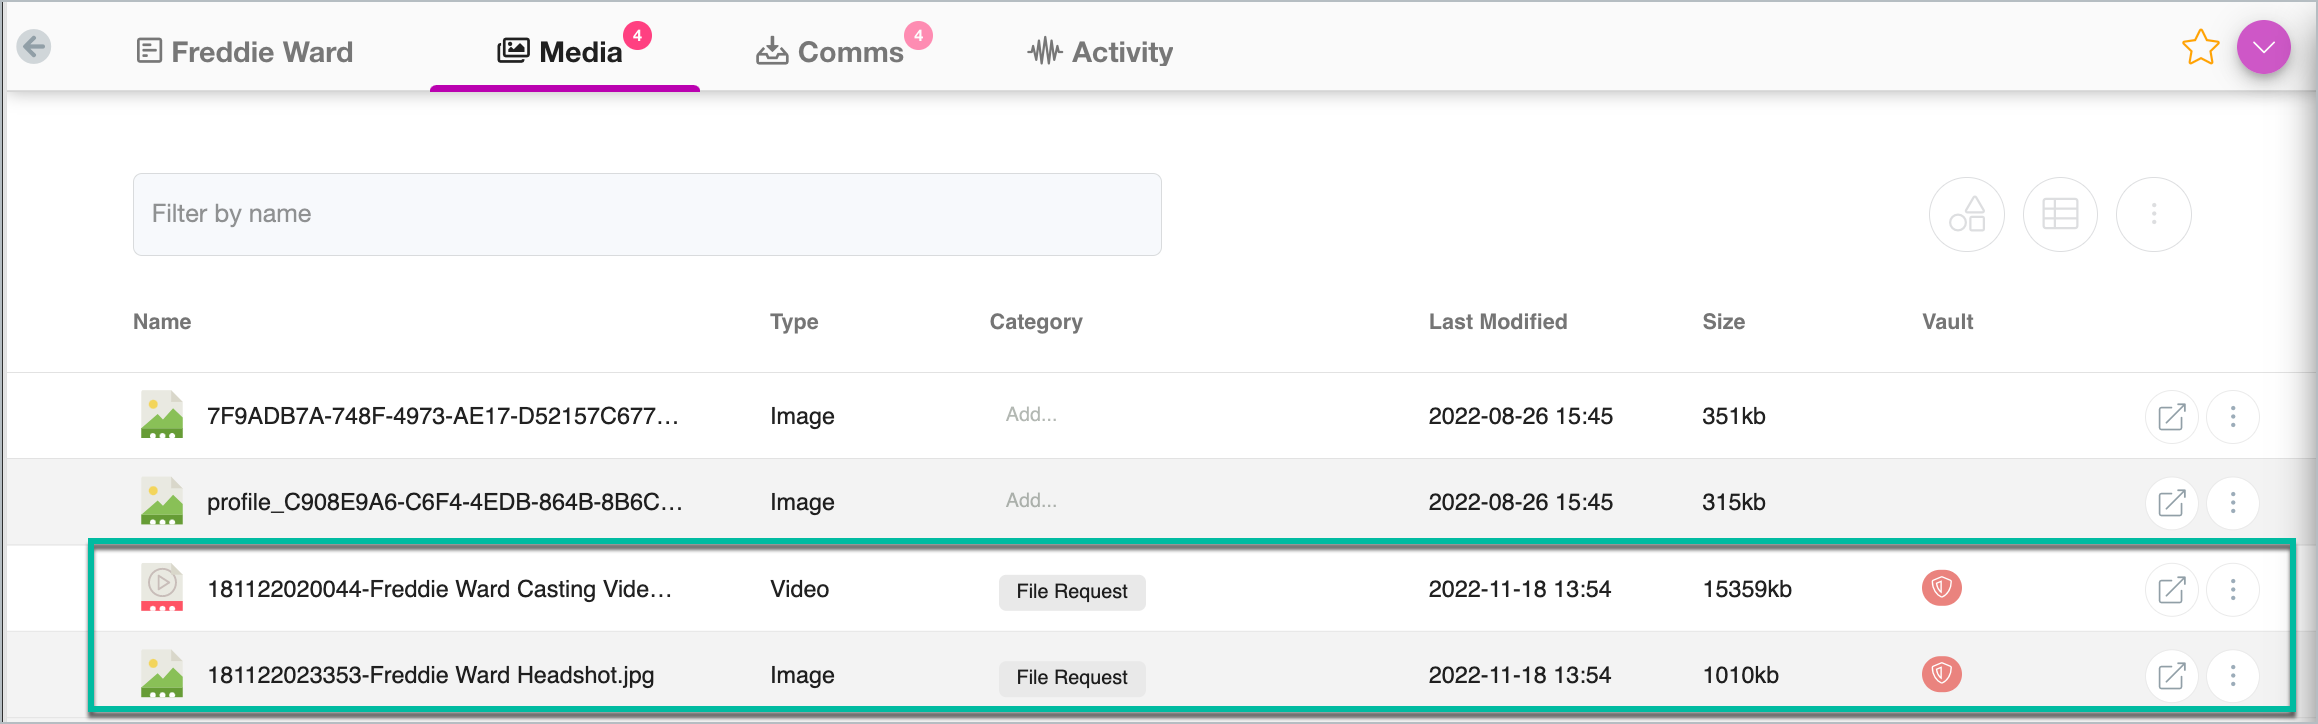Screen dimensions: 2318x724
Task: Switch to the Activity tab
Action: point(1101,52)
